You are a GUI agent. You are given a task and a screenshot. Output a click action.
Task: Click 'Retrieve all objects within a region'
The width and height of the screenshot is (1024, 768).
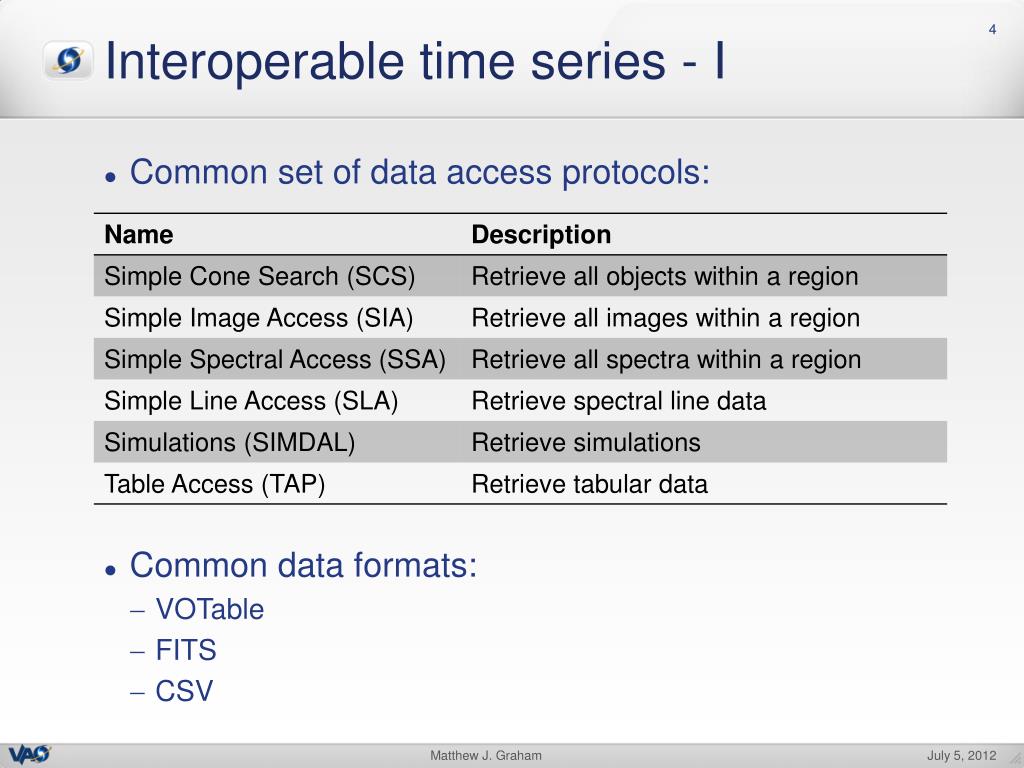tap(665, 276)
